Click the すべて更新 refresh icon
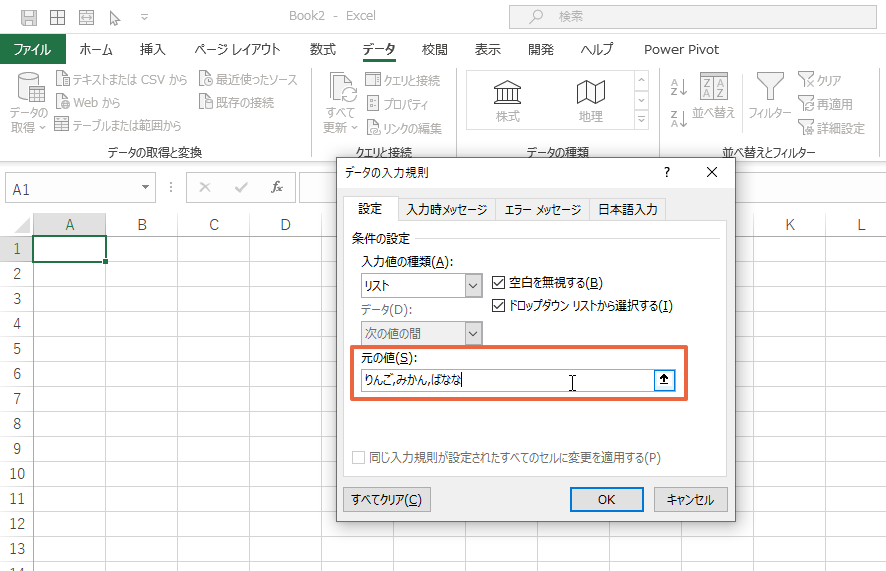 pos(342,87)
